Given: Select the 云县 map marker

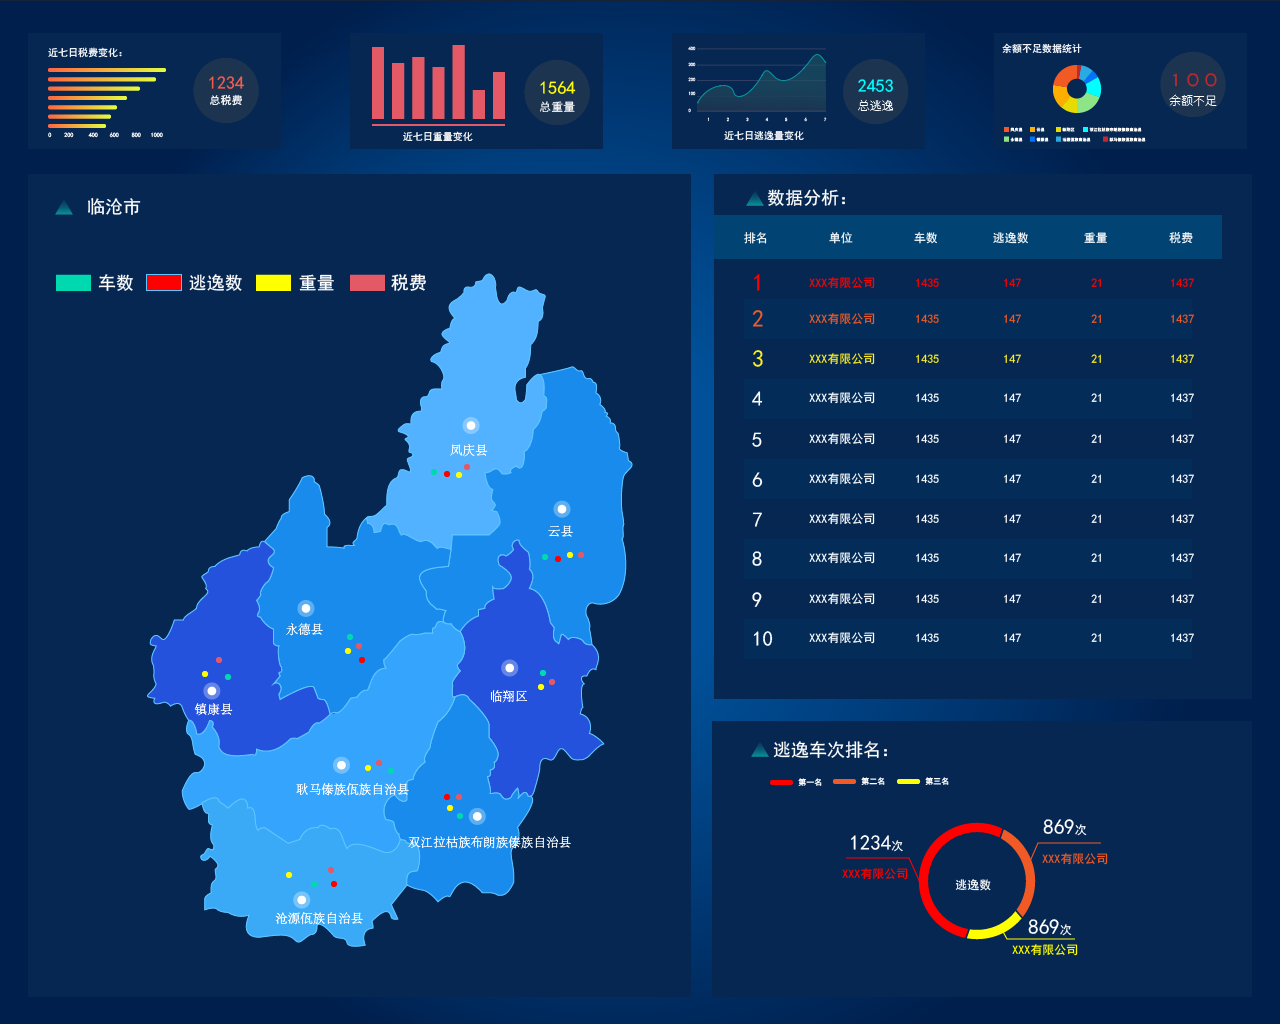Looking at the screenshot, I should tap(562, 509).
